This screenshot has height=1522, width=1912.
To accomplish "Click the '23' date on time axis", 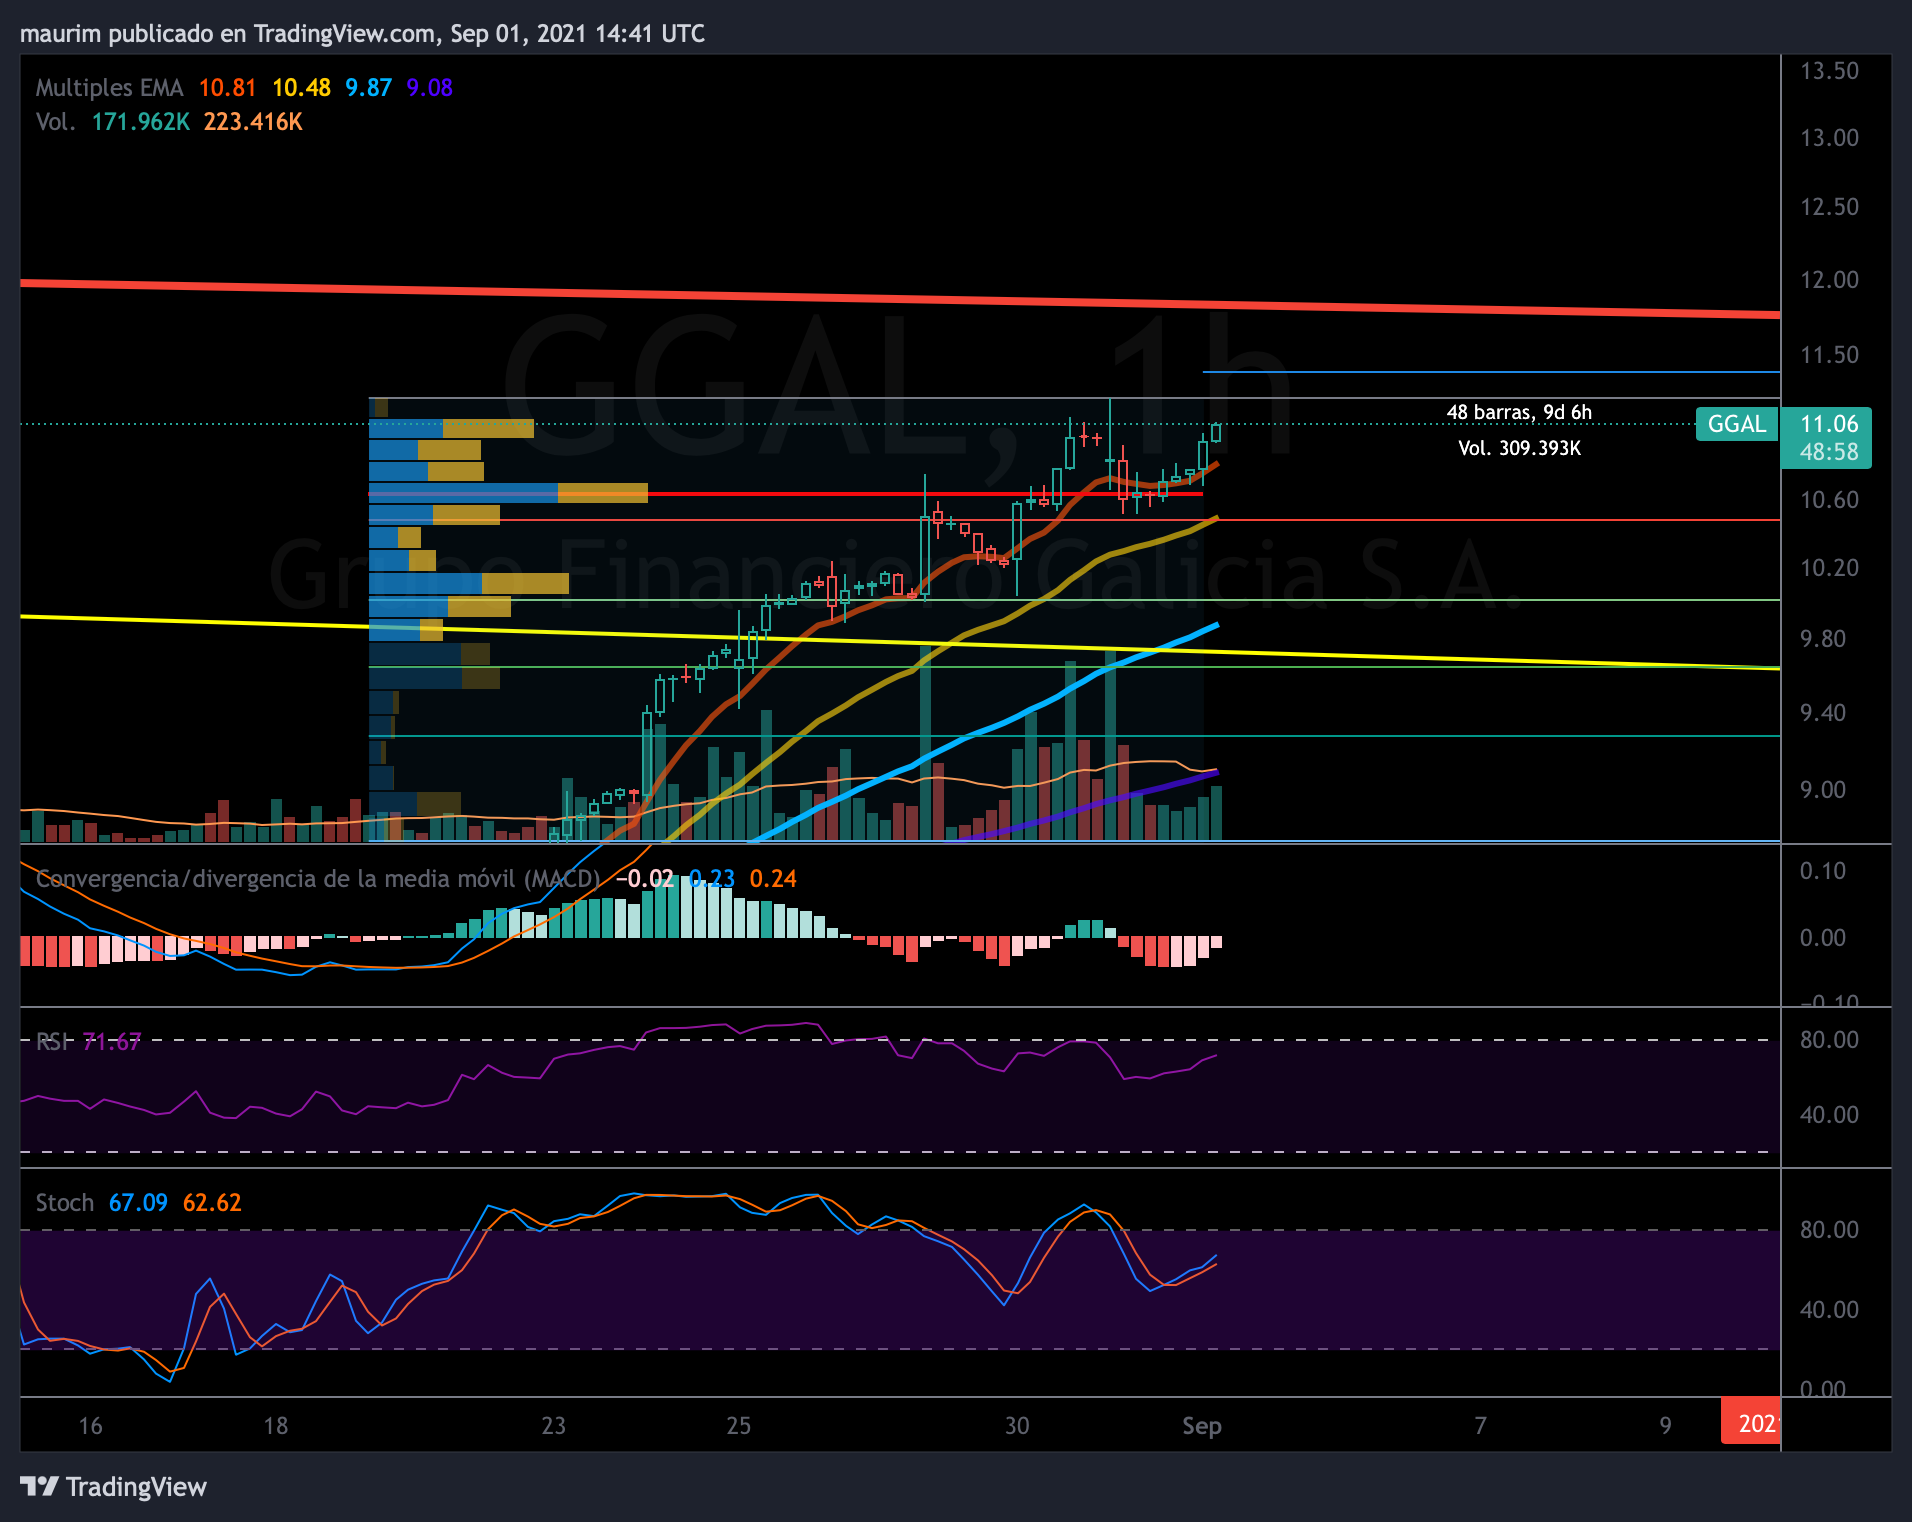I will (x=554, y=1426).
